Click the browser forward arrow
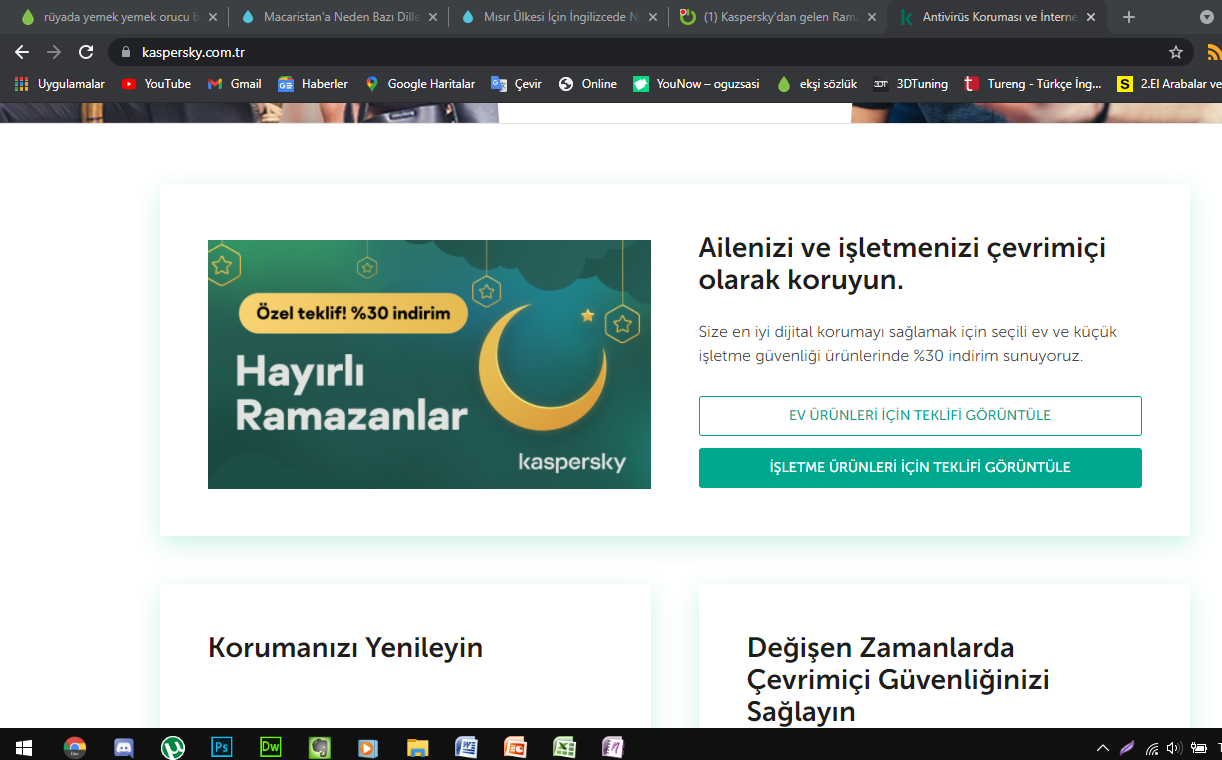Viewport: 1222px width, 760px height. coord(54,52)
